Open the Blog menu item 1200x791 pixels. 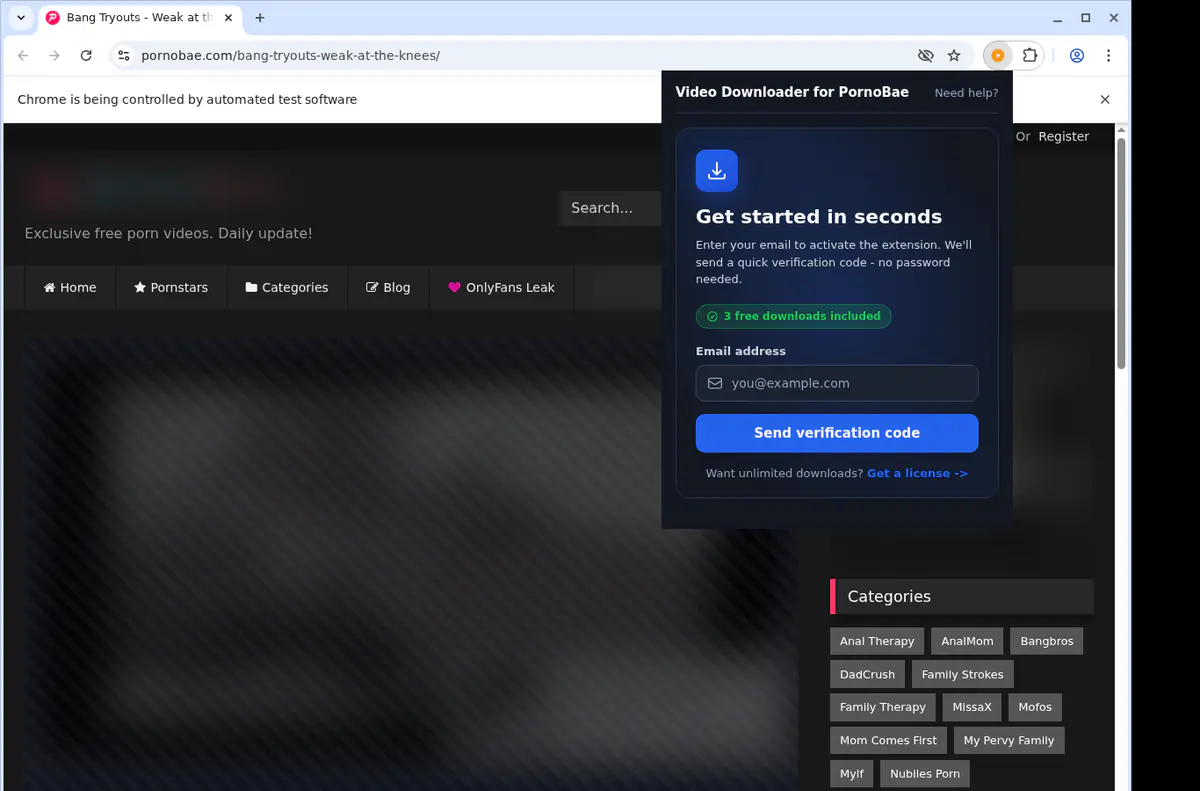coord(388,287)
